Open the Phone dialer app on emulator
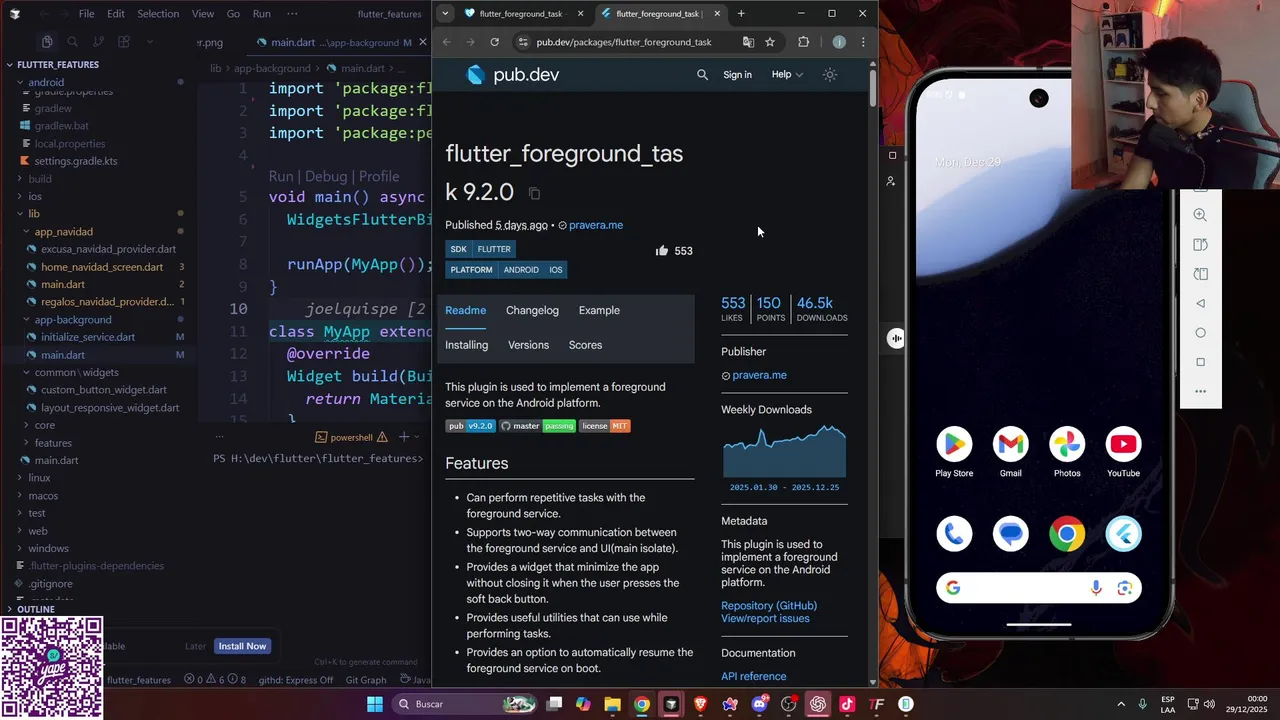Image resolution: width=1280 pixels, height=720 pixels. 954,534
